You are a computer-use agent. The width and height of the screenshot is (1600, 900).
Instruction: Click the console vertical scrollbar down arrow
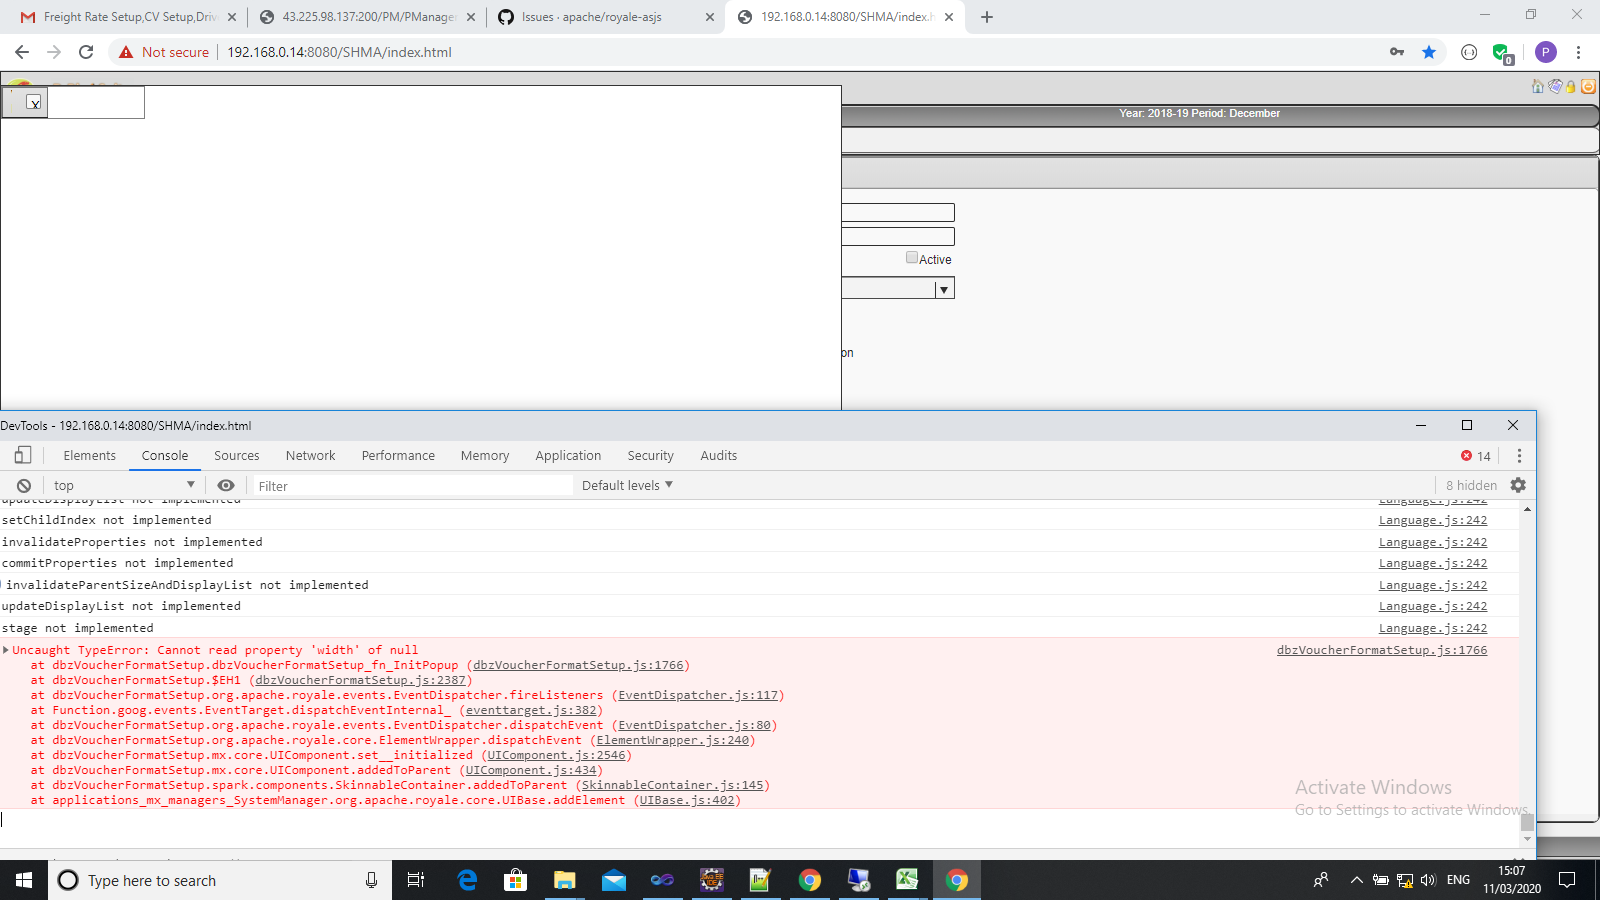1527,839
